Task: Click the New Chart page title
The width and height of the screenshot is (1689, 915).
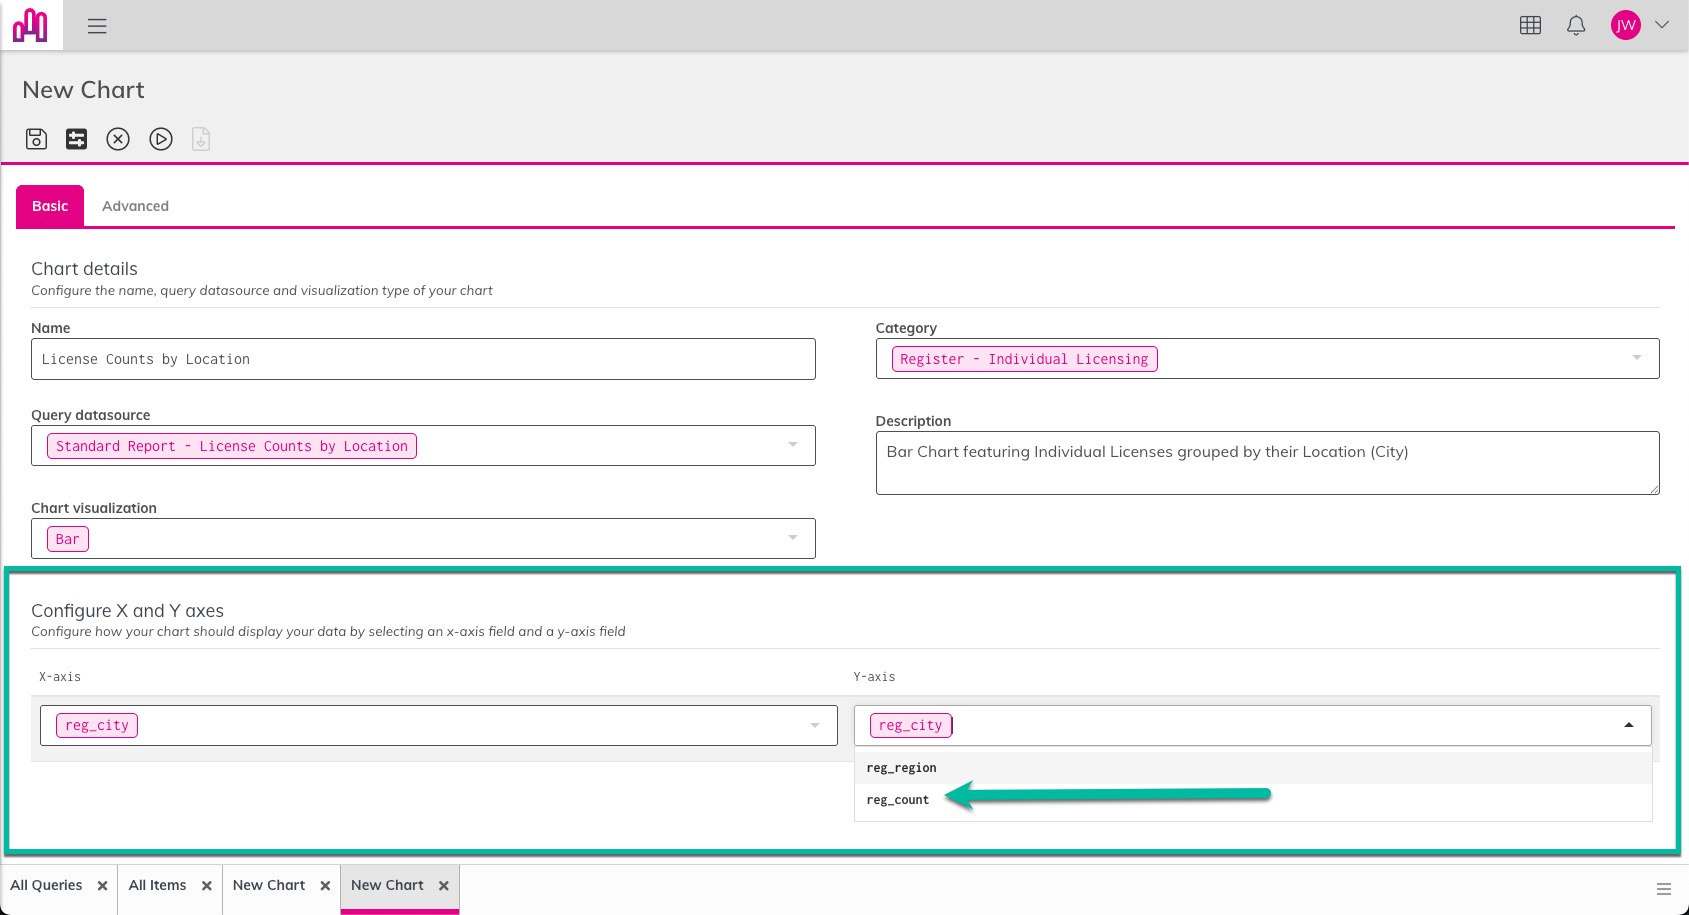Action: (83, 90)
